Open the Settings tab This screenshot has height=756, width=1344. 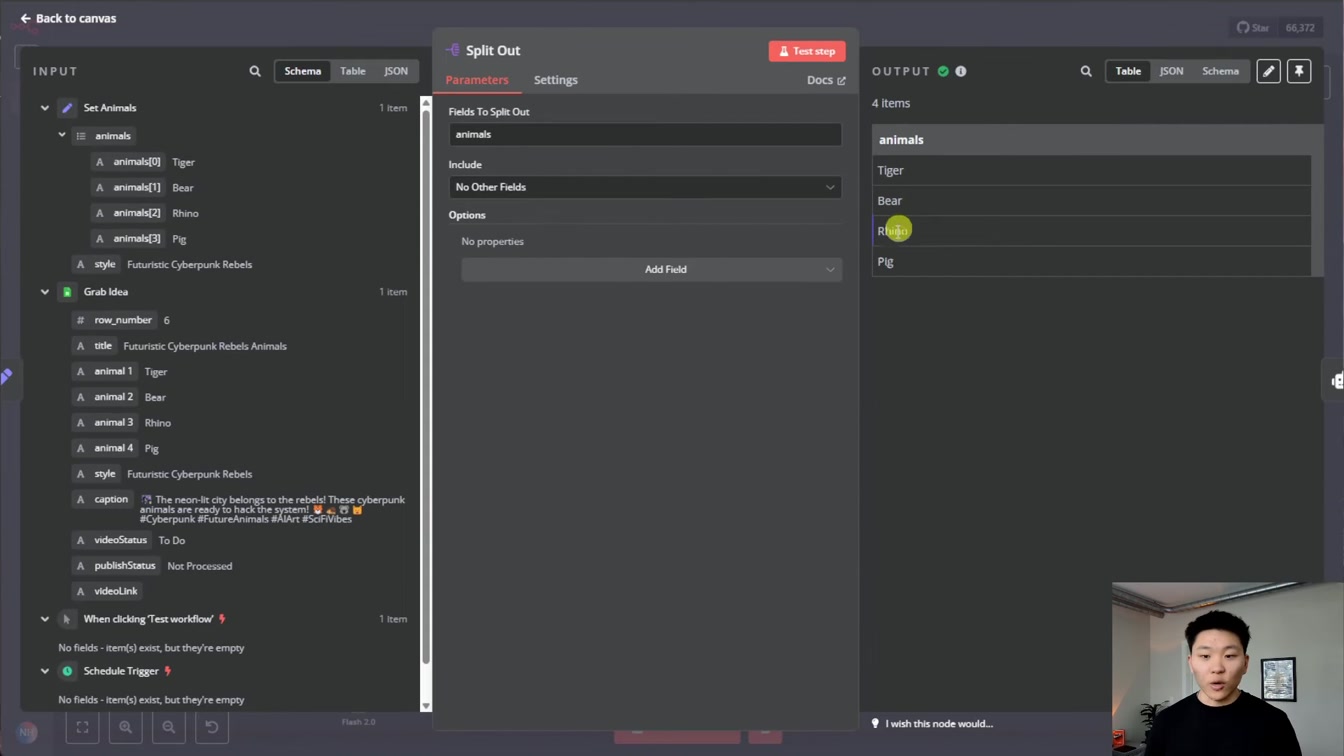[555, 80]
